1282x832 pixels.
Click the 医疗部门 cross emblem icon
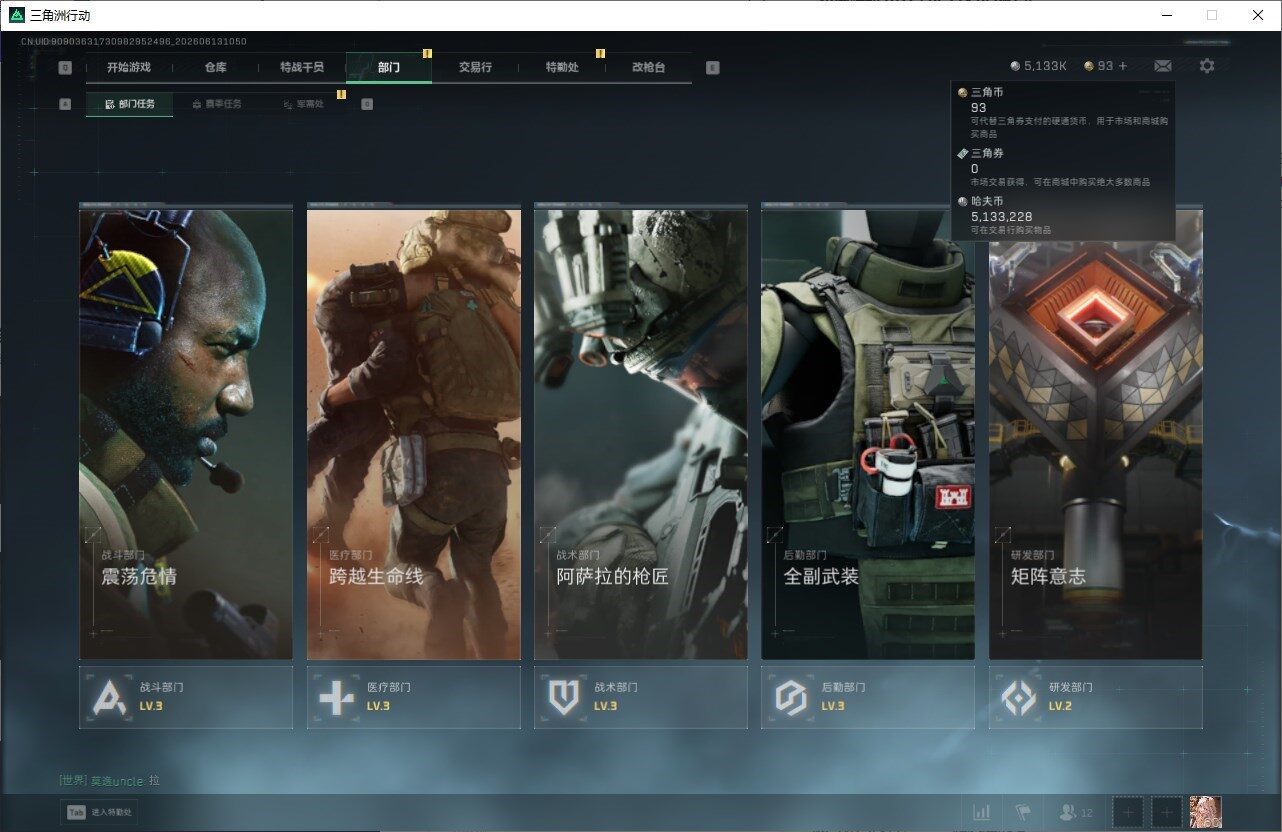click(336, 697)
